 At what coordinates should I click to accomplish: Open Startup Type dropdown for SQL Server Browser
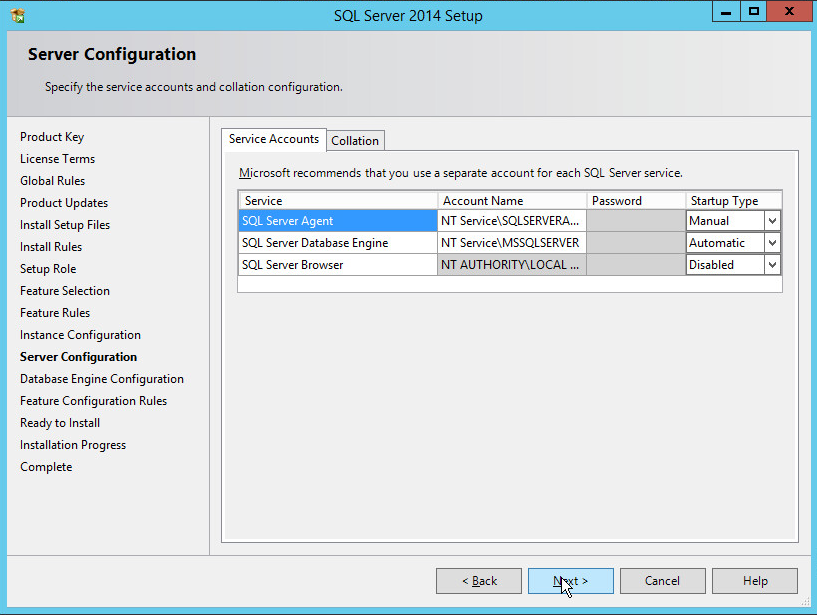771,265
